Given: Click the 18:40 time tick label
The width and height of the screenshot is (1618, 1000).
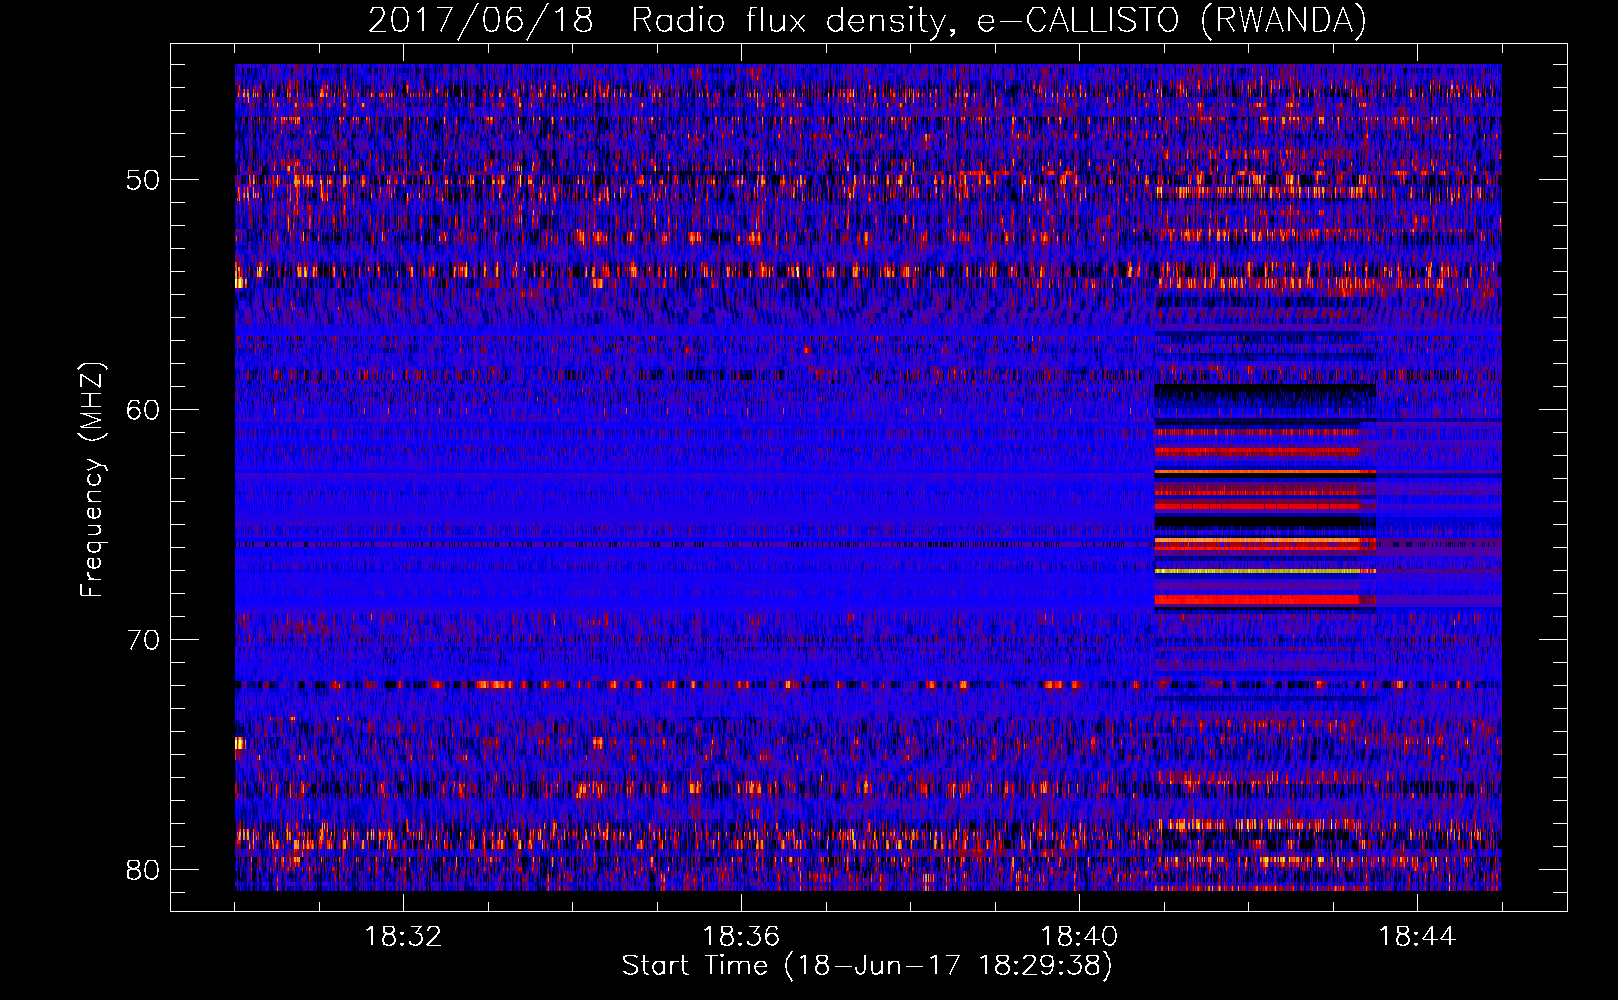Looking at the screenshot, I should pos(1079,937).
